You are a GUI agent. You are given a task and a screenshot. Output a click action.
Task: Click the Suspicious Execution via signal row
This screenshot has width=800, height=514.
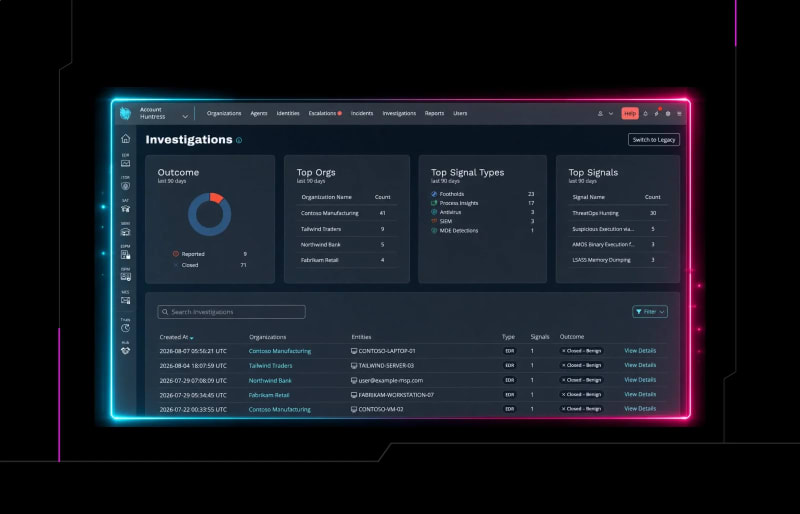pos(618,229)
